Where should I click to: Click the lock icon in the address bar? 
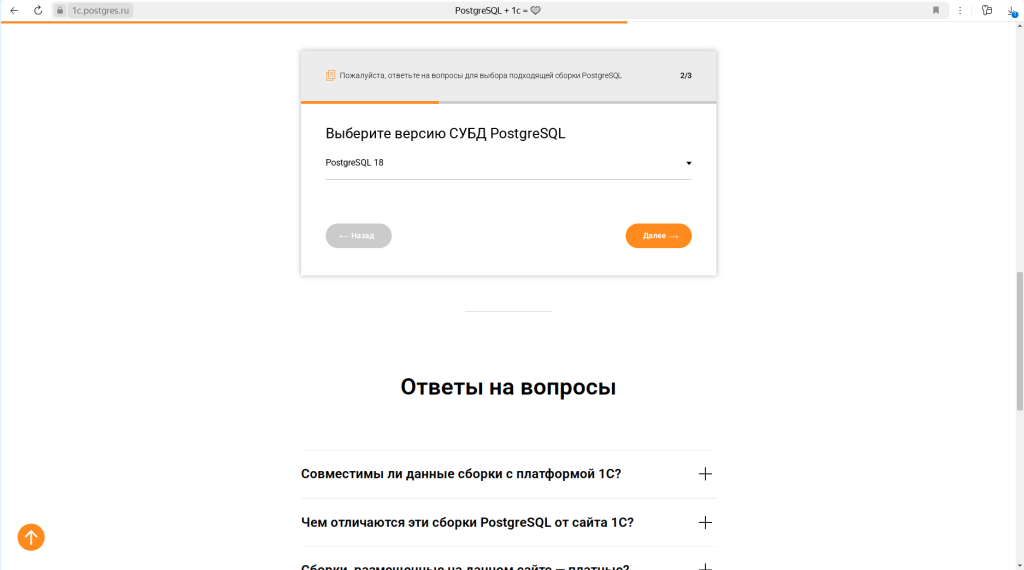[60, 10]
